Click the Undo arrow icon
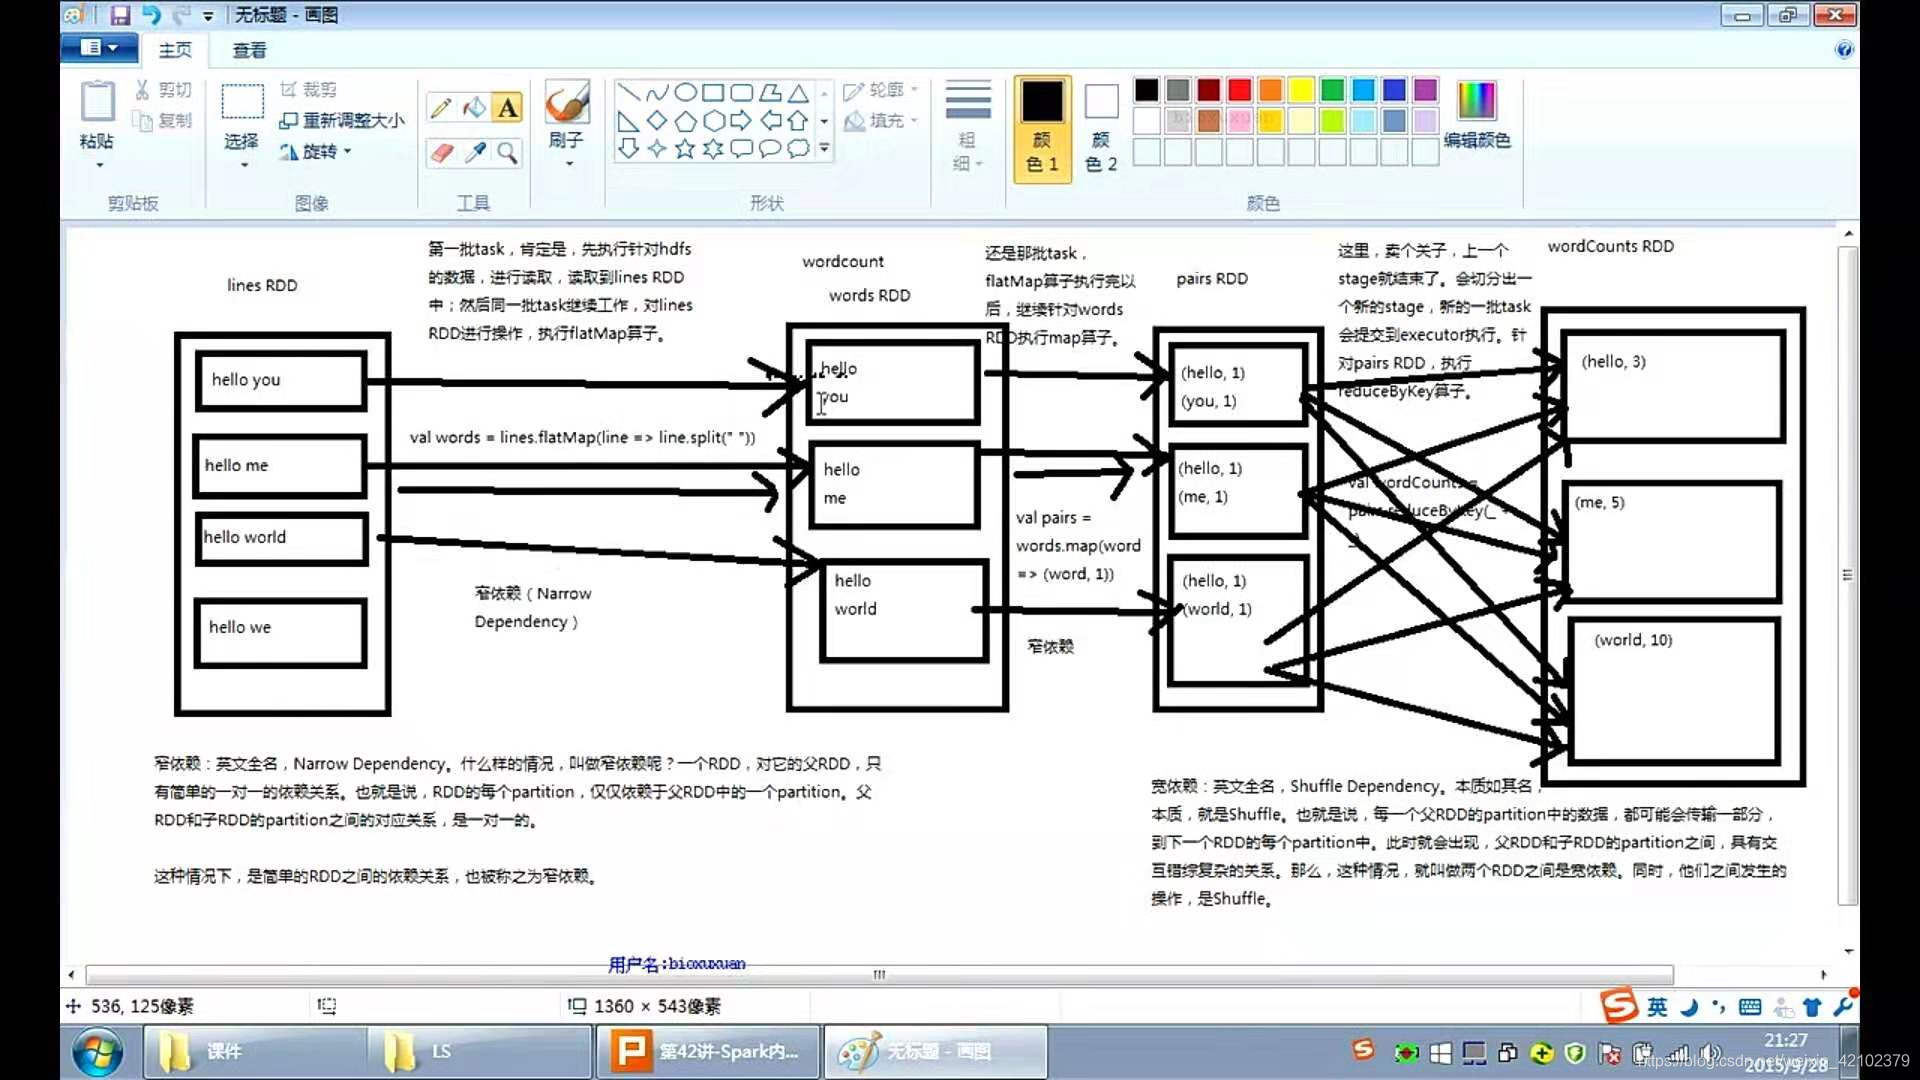Viewport: 1920px width, 1080px height. point(151,15)
